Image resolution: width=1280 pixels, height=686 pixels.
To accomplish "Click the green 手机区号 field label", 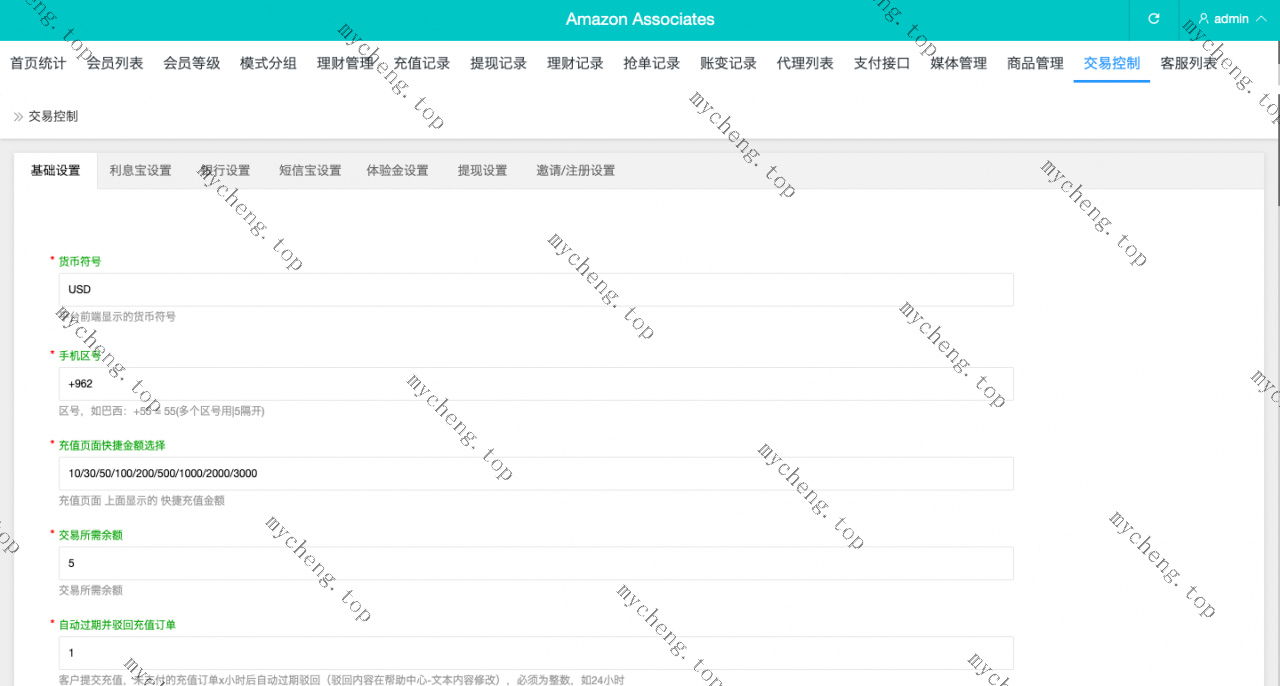I will tap(80, 355).
